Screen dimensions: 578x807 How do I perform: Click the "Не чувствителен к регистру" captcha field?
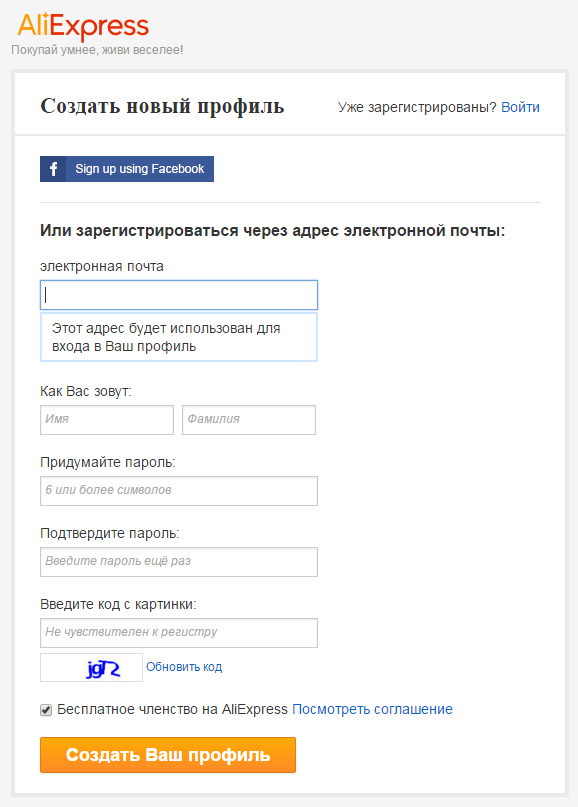click(x=179, y=633)
